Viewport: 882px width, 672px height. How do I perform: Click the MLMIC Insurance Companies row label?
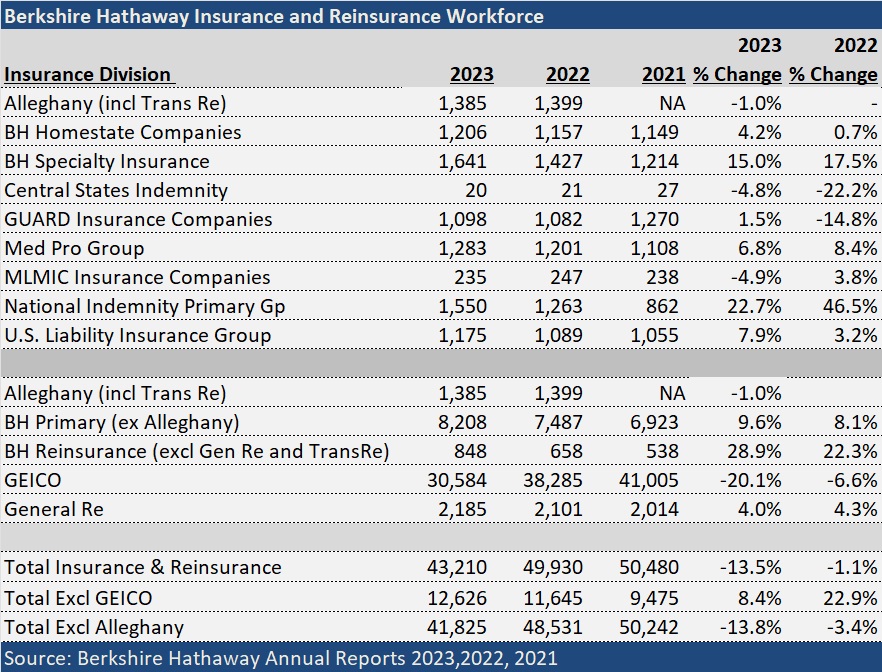(x=137, y=278)
